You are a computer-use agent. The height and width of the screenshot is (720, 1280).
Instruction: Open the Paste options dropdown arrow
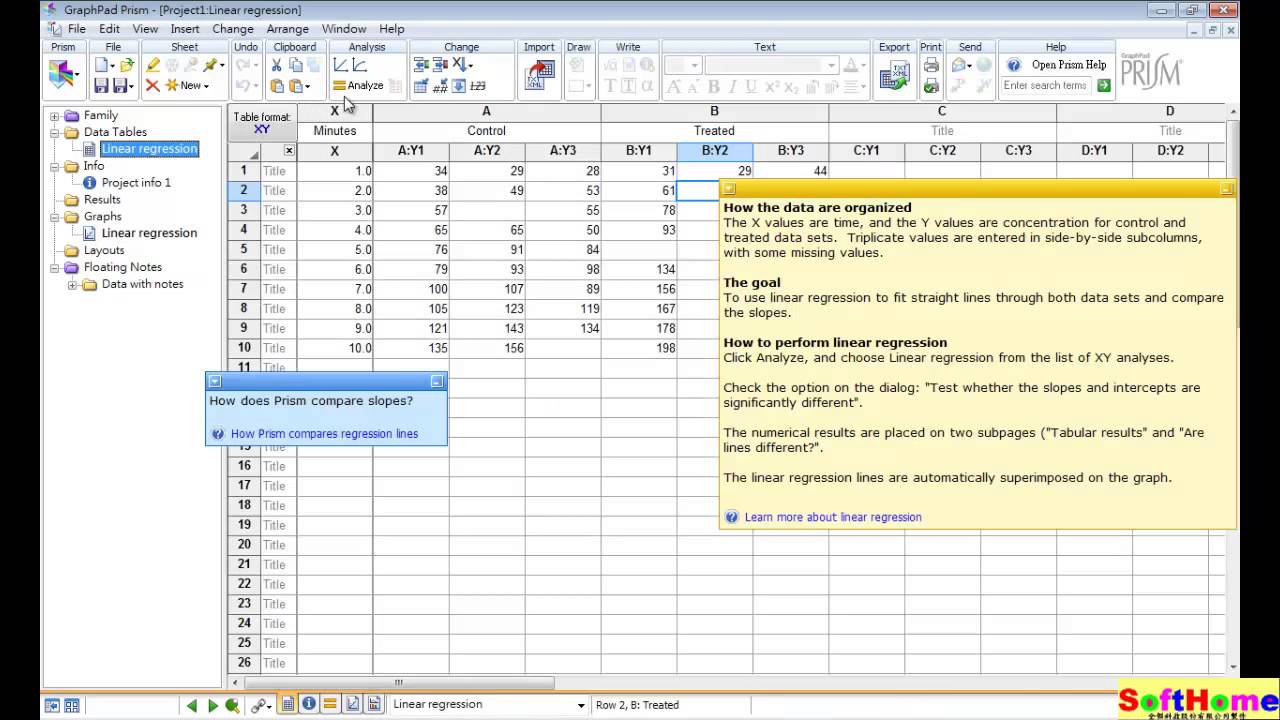pyautogui.click(x=307, y=88)
